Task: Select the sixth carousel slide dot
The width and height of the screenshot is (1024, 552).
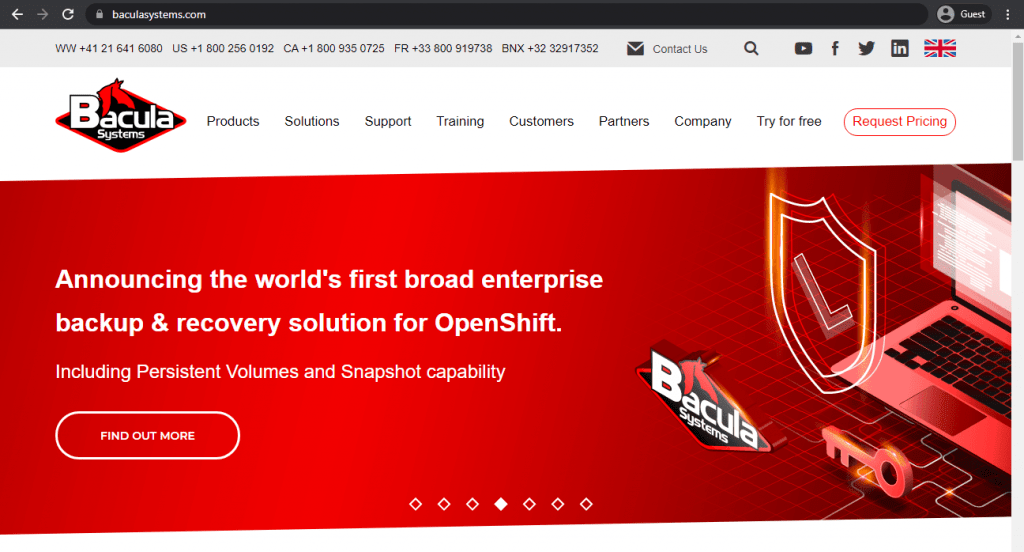Action: pos(558,504)
